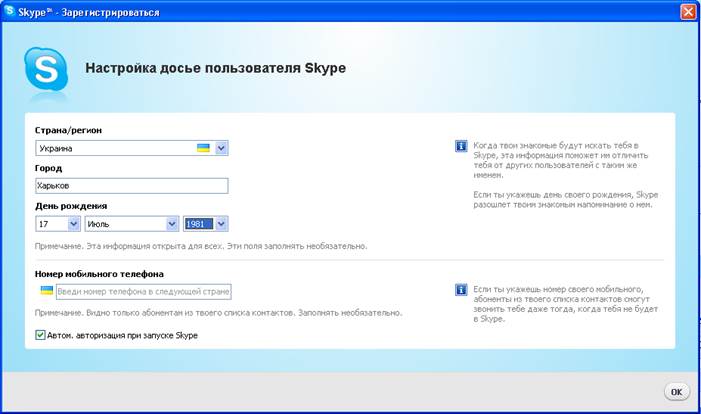Click the info icon beside the birthday tip
The image size is (701, 414).
[461, 146]
